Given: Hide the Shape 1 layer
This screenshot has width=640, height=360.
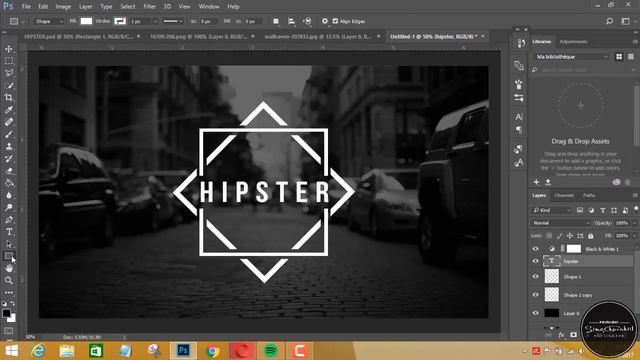Looking at the screenshot, I should point(536,277).
